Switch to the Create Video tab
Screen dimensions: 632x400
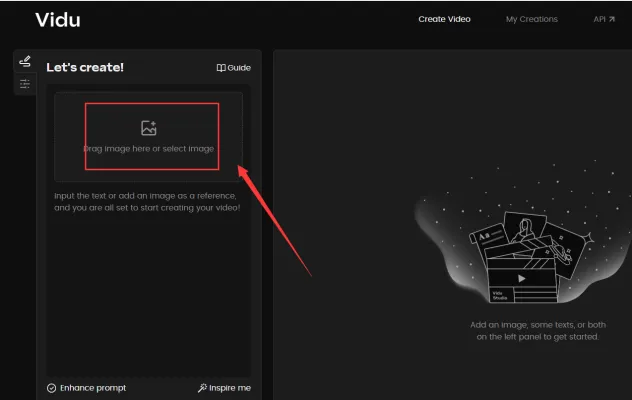(x=444, y=19)
